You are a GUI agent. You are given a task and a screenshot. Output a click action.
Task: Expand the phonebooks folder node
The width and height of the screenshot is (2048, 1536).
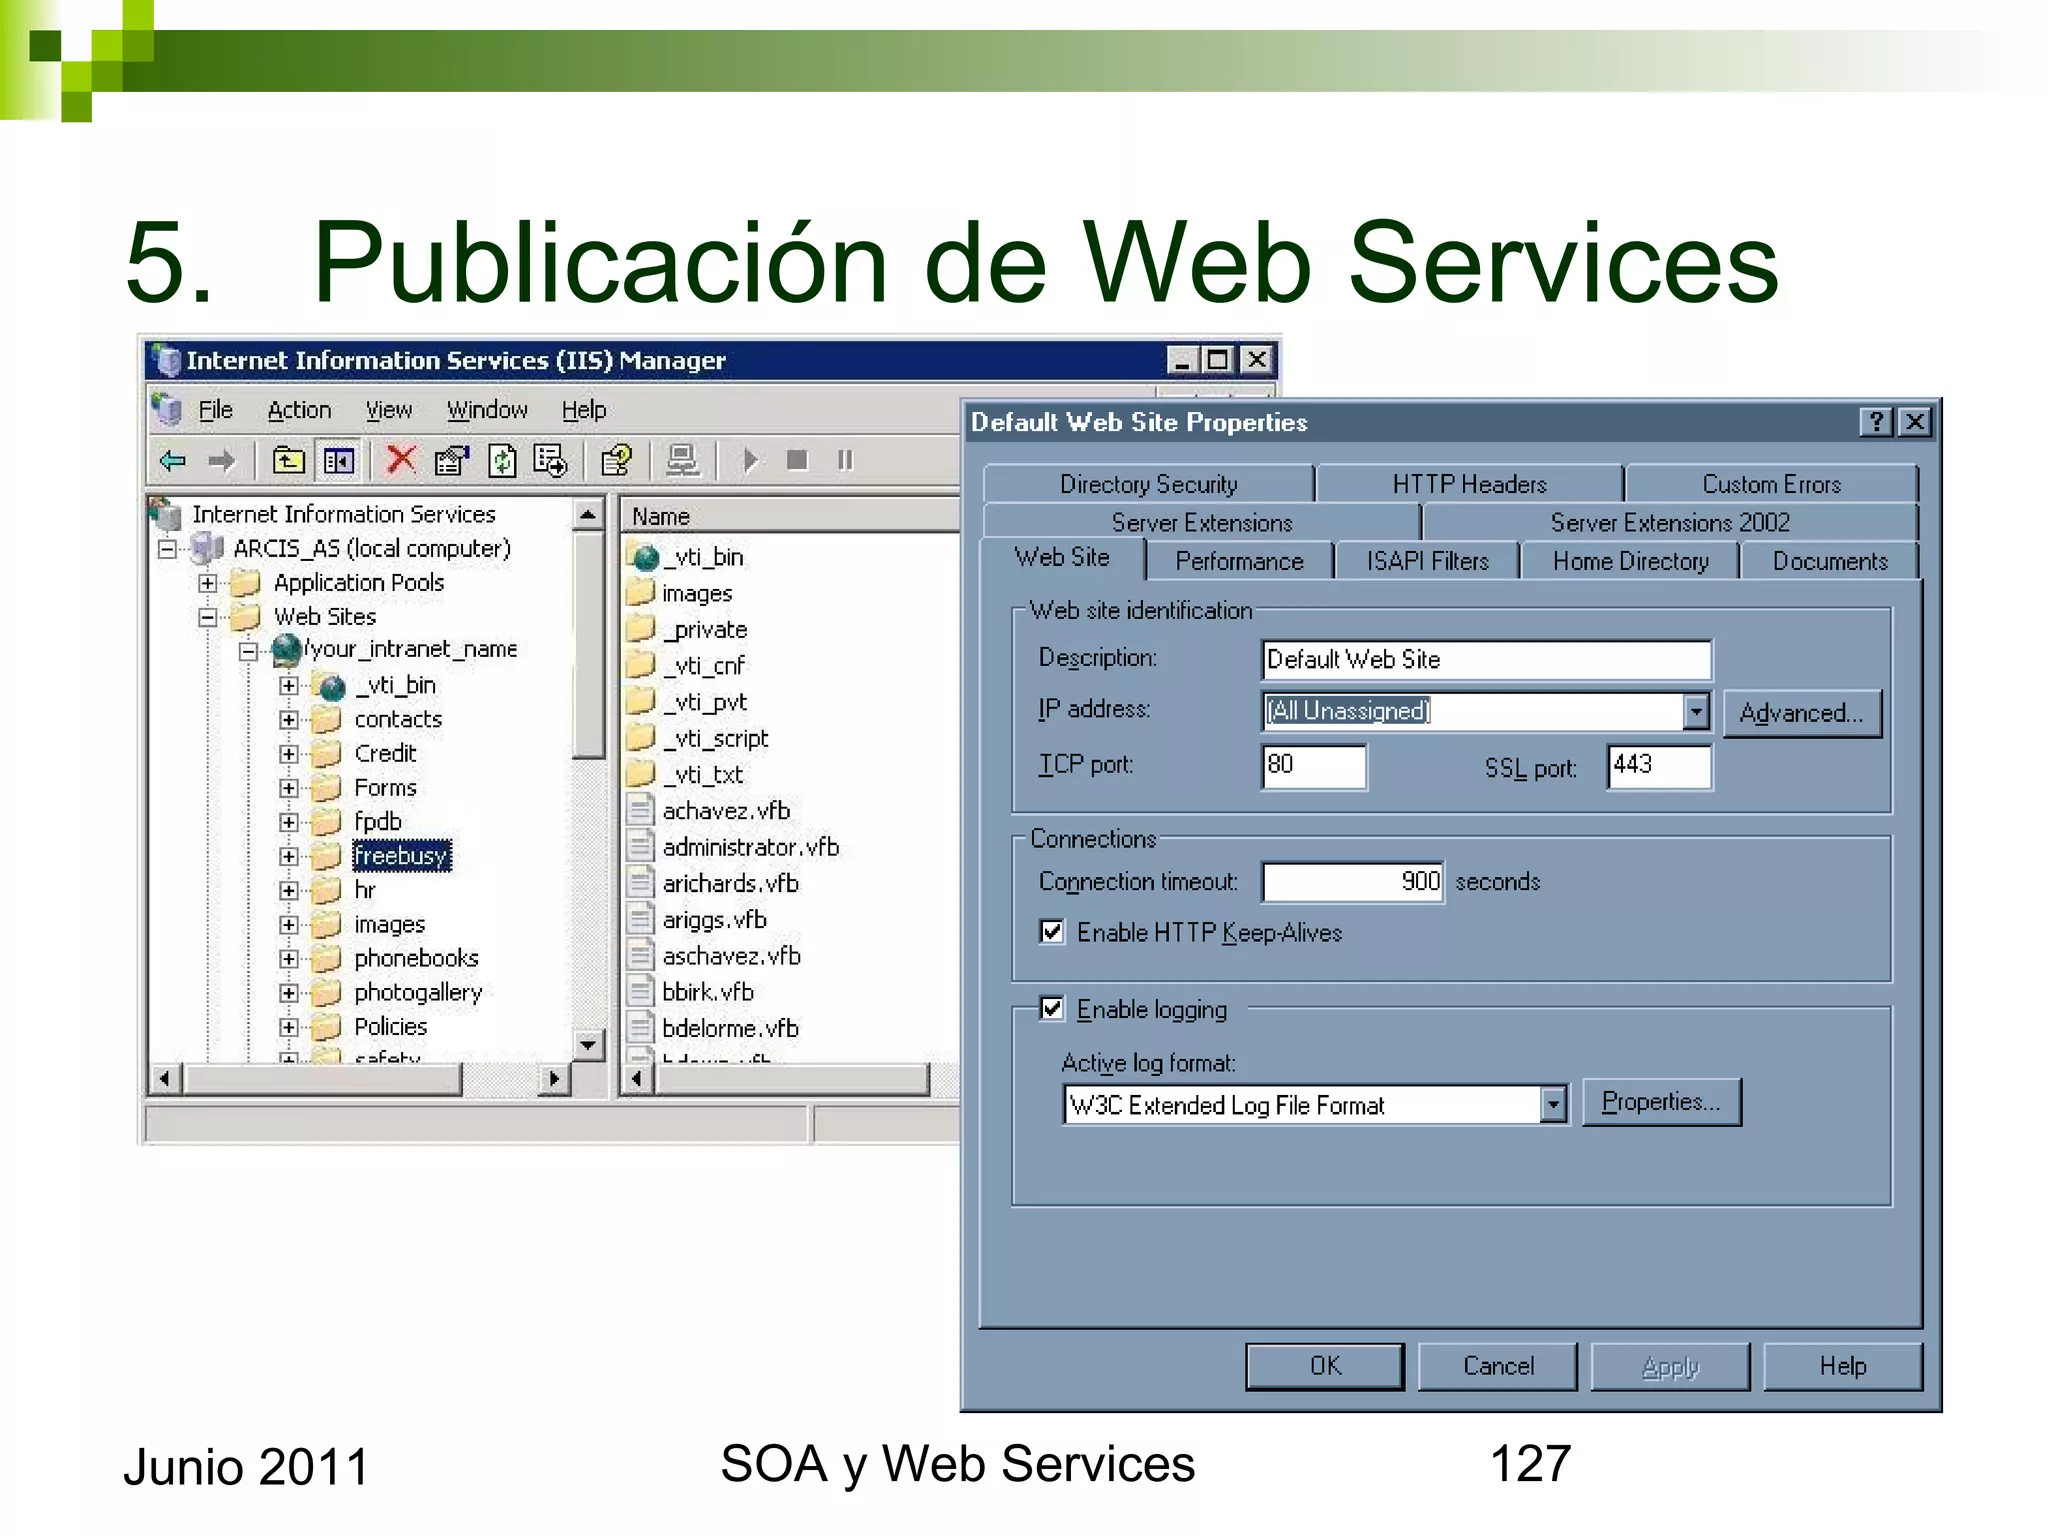(289, 959)
